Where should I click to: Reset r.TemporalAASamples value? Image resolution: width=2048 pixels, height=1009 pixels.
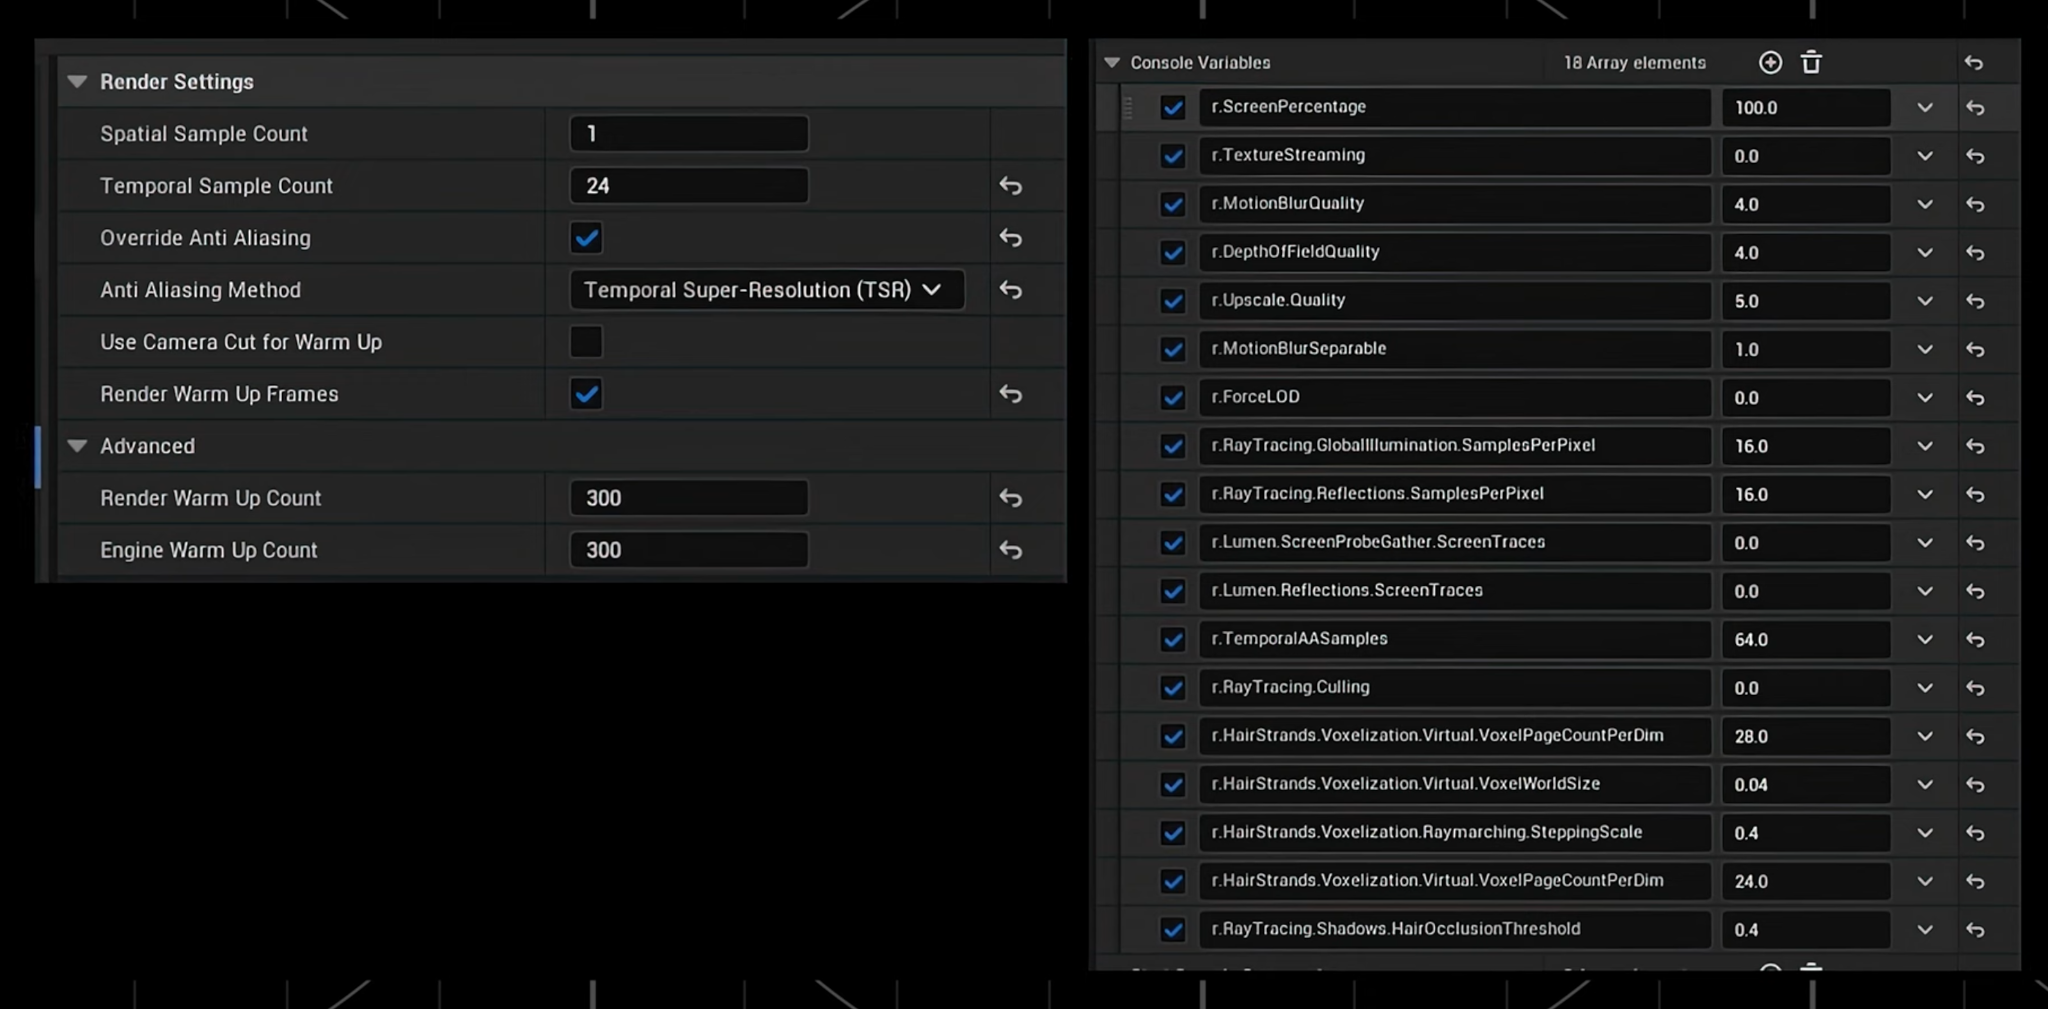click(1978, 639)
